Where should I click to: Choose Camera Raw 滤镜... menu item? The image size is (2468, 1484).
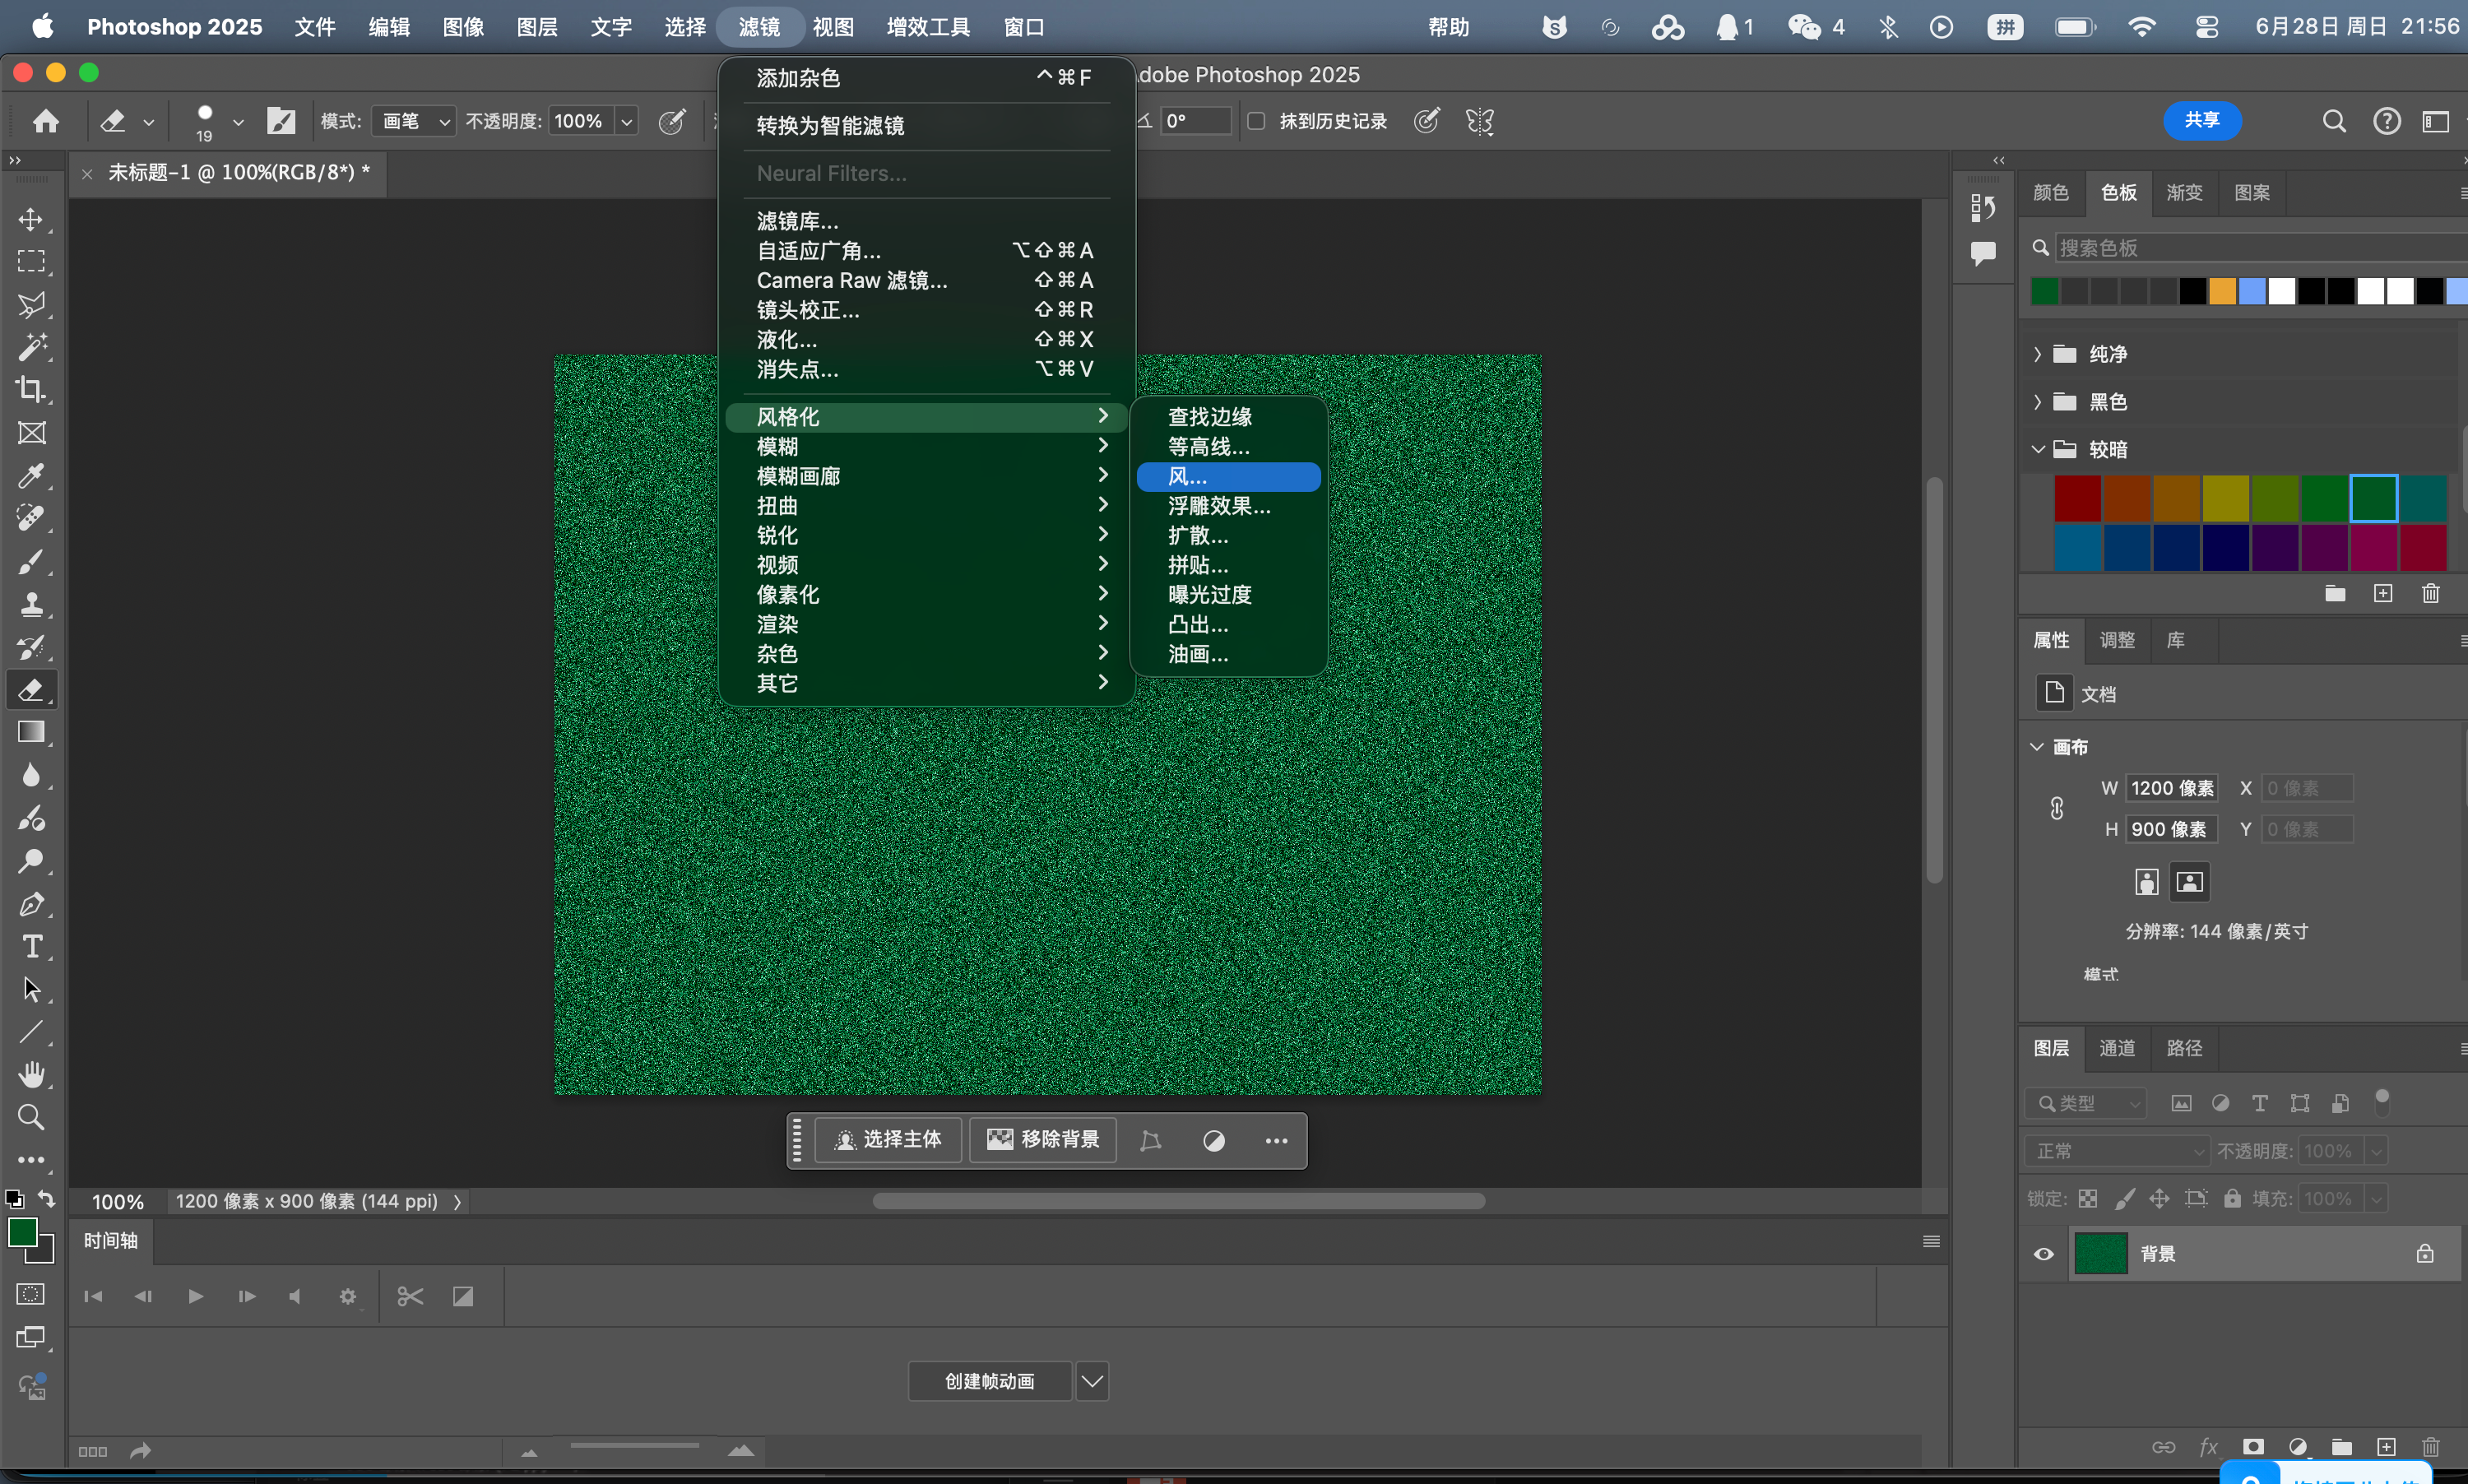928,280
